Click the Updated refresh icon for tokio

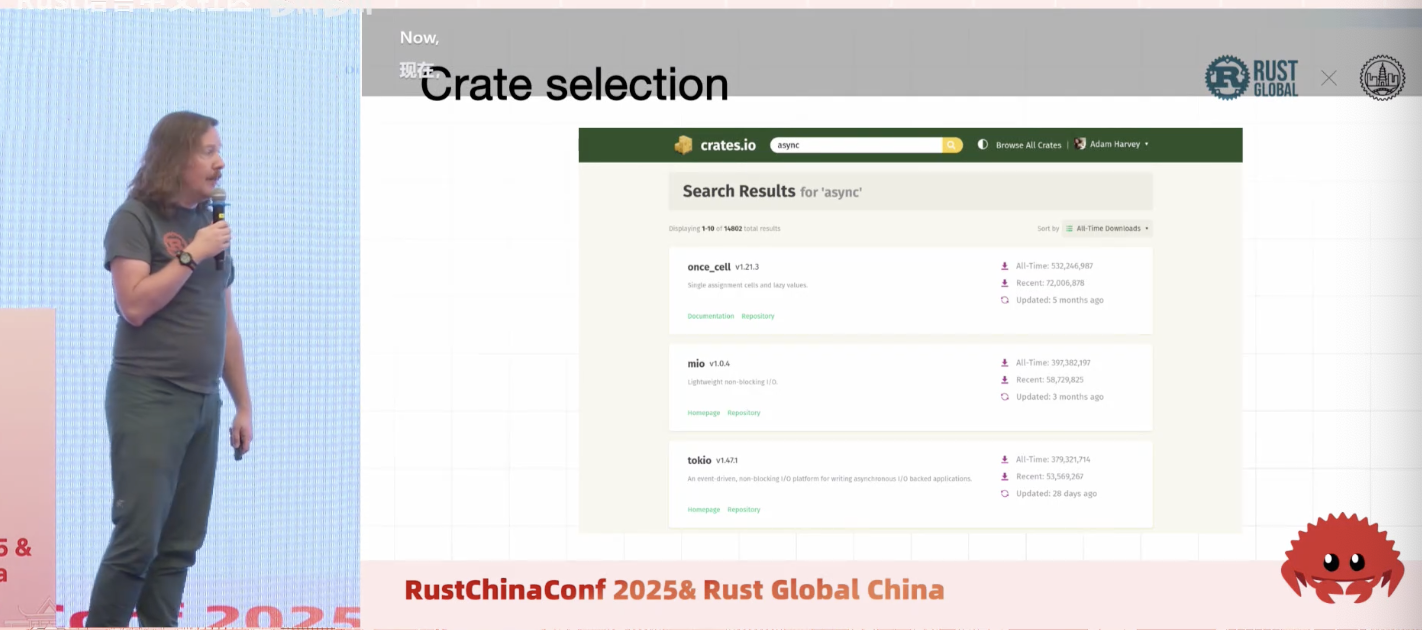1004,494
